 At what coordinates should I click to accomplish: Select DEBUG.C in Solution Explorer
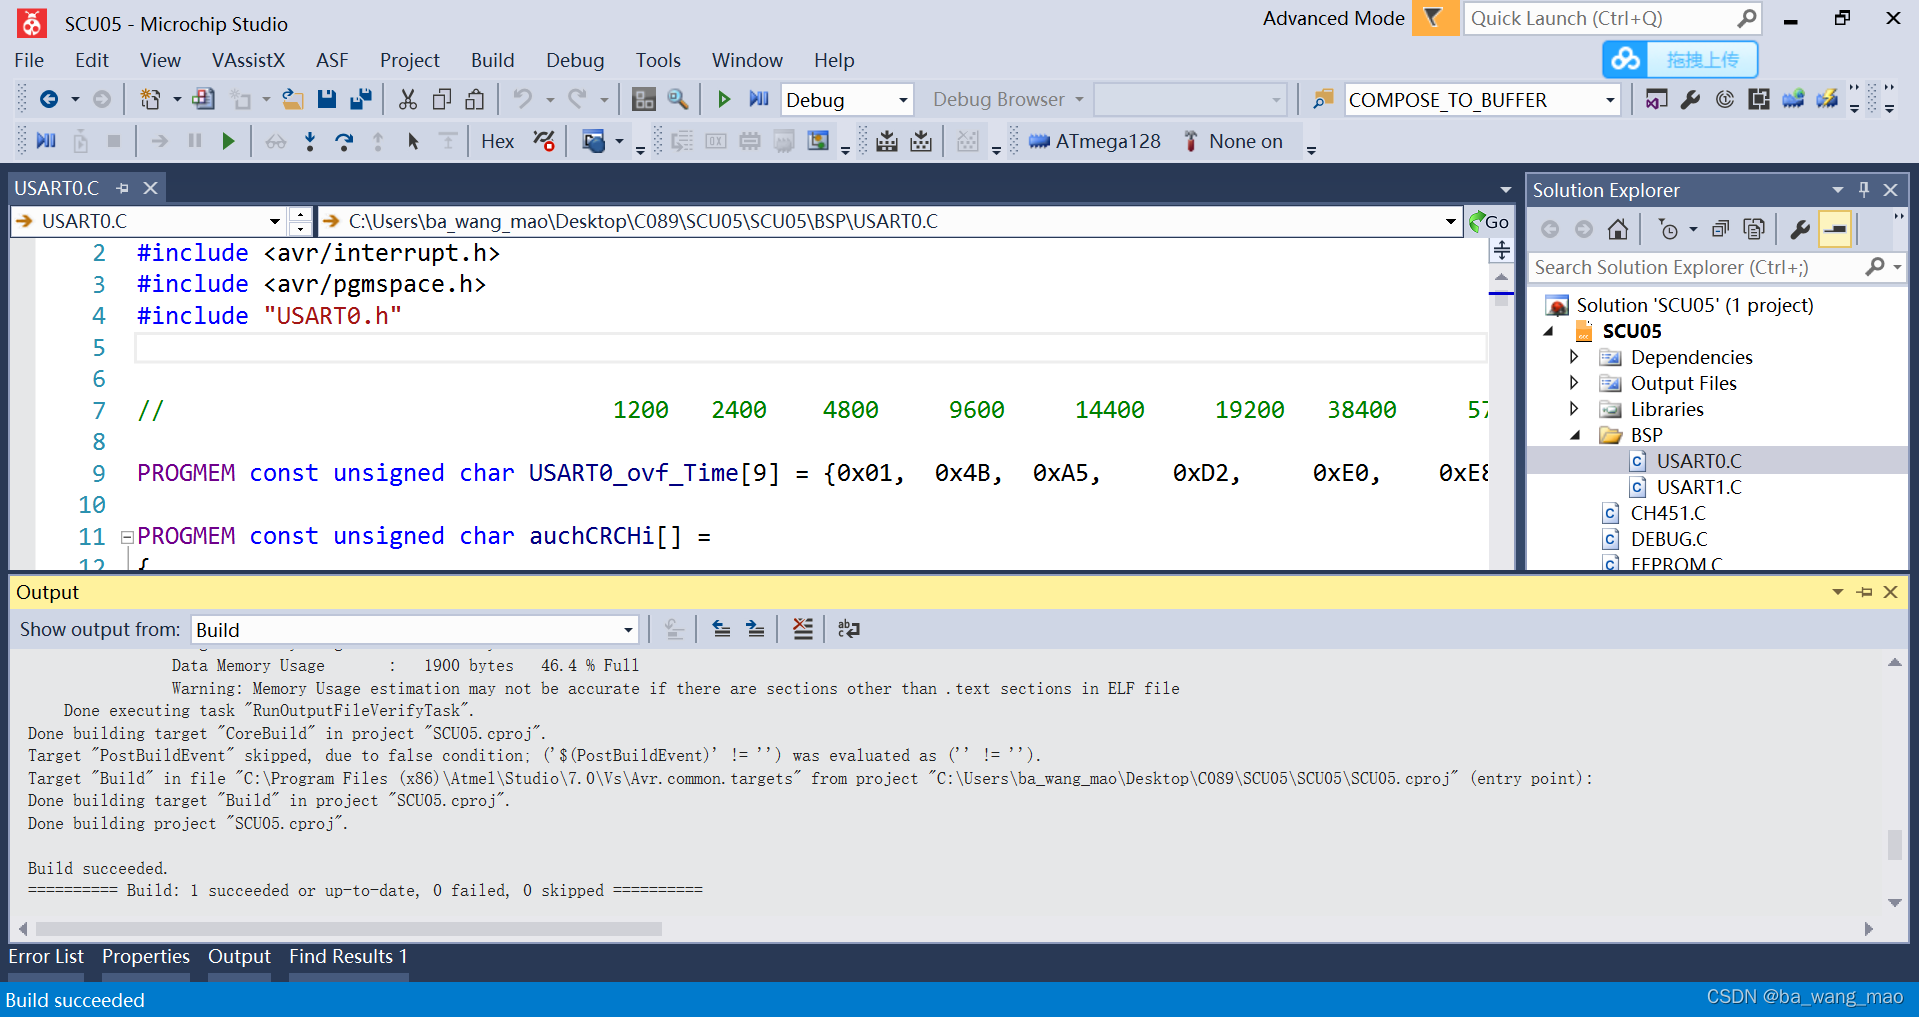tap(1668, 539)
